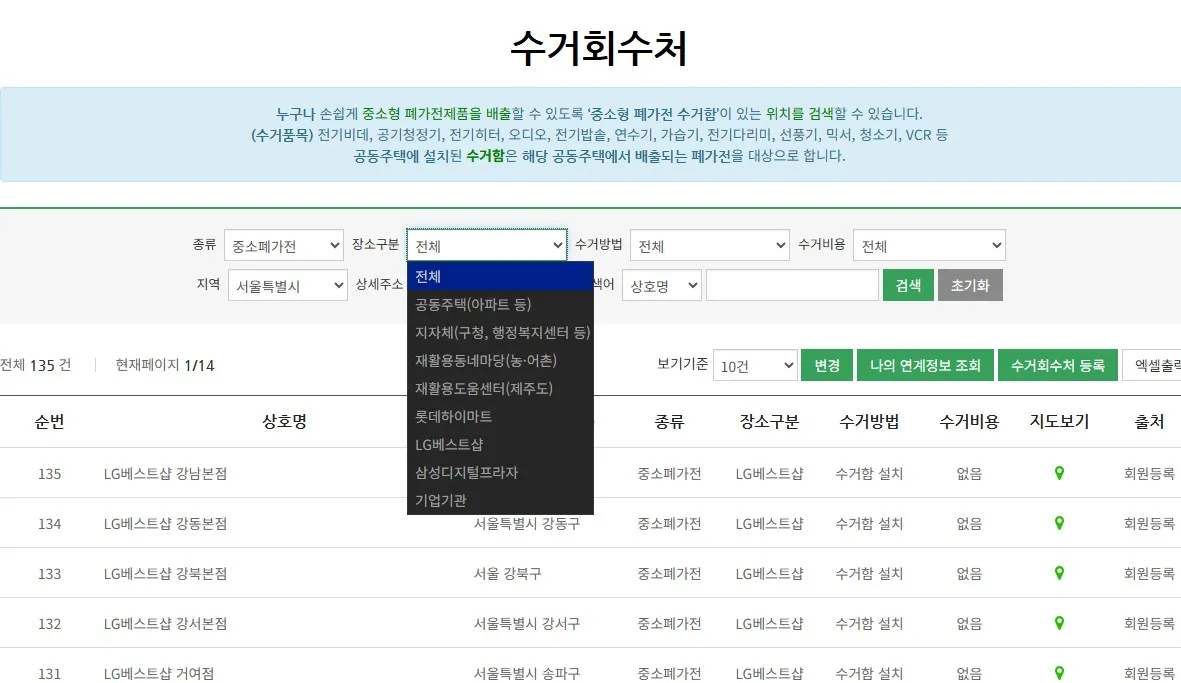
Task: Click 수거함 설치 in row 134
Action: [869, 523]
